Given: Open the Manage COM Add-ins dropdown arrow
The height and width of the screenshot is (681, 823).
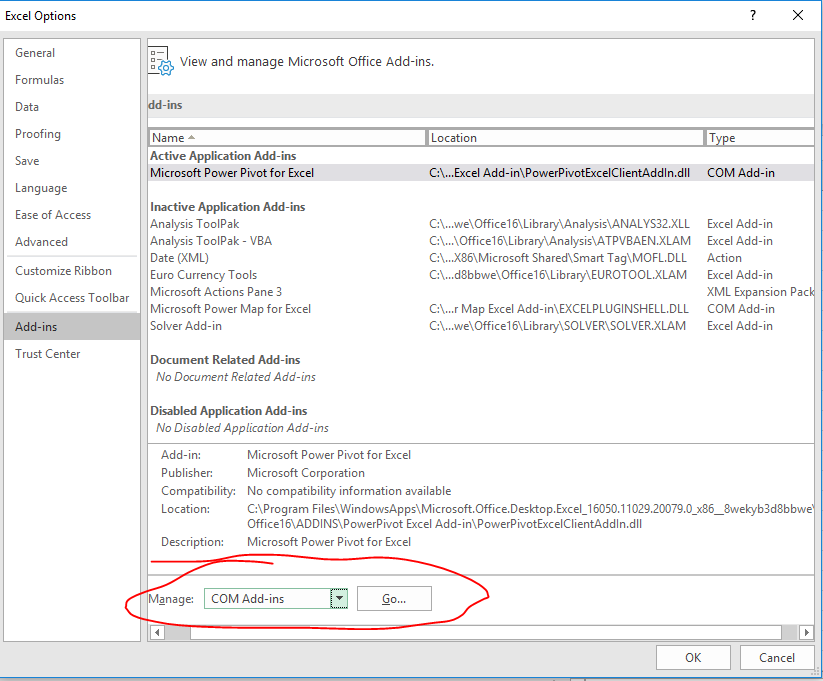Looking at the screenshot, I should [x=339, y=599].
